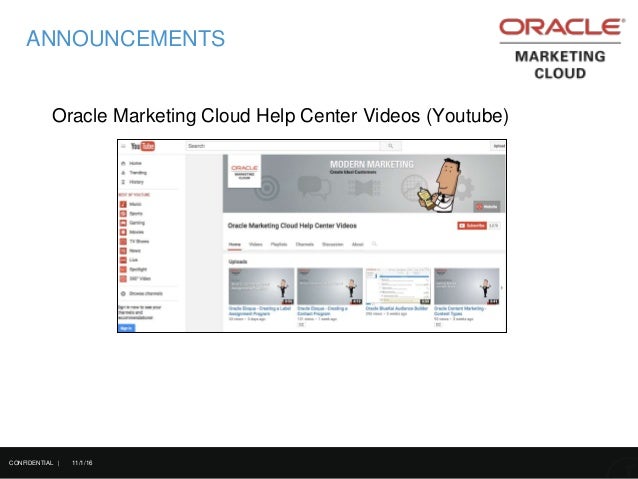Open the Content Marketing Content Types thumbnail

coord(467,286)
